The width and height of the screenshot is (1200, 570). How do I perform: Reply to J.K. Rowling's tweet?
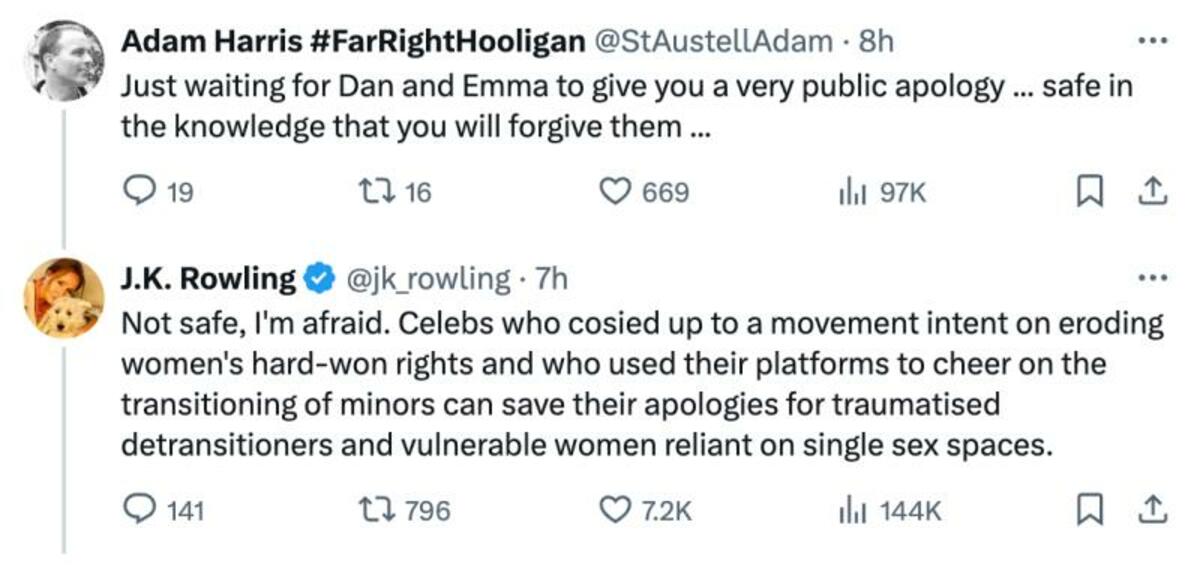pyautogui.click(x=135, y=510)
